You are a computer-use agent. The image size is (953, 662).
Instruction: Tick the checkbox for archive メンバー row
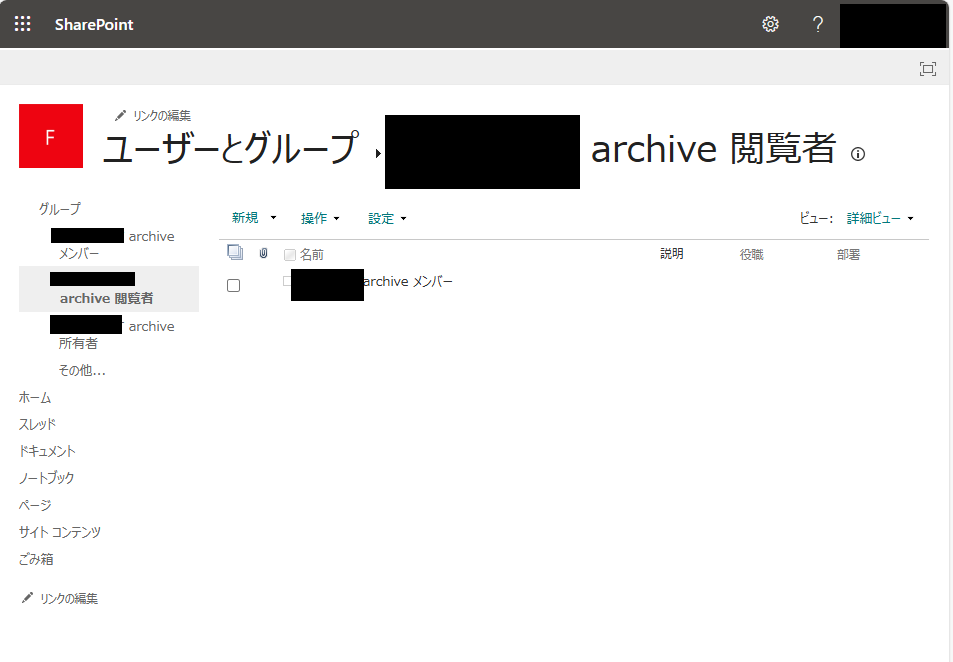tap(233, 285)
